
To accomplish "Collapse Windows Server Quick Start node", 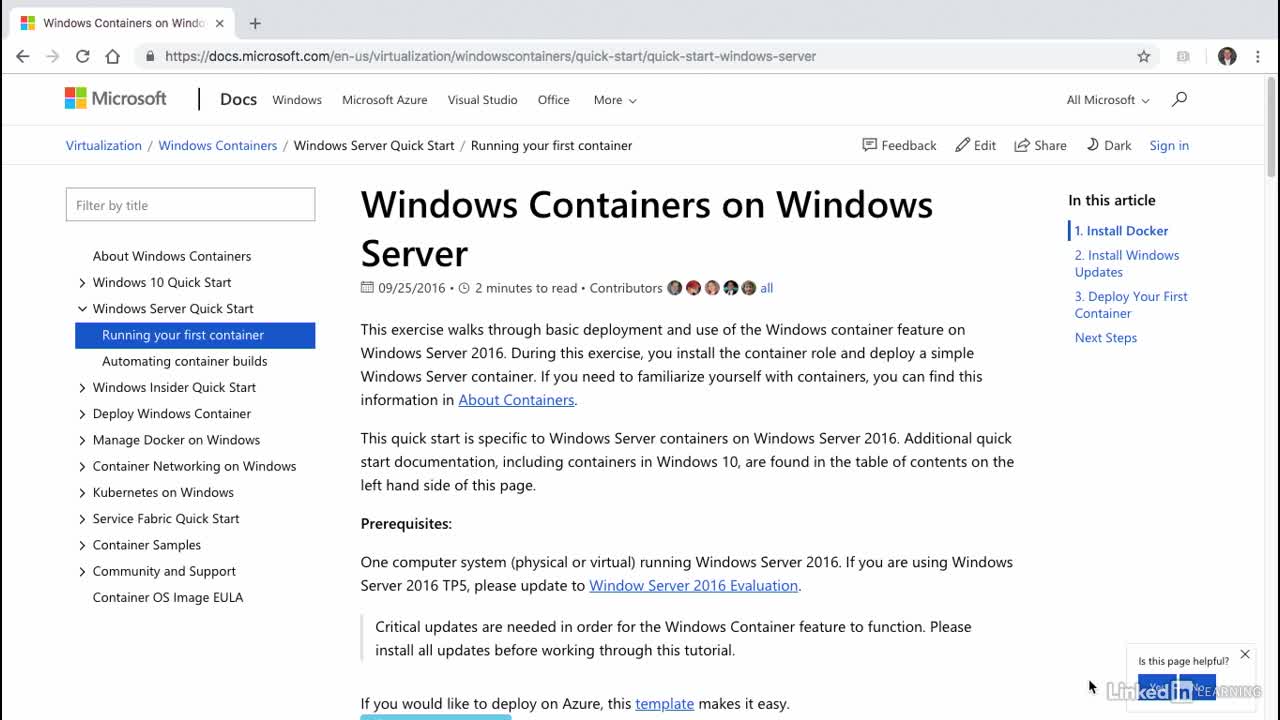I will 82,309.
